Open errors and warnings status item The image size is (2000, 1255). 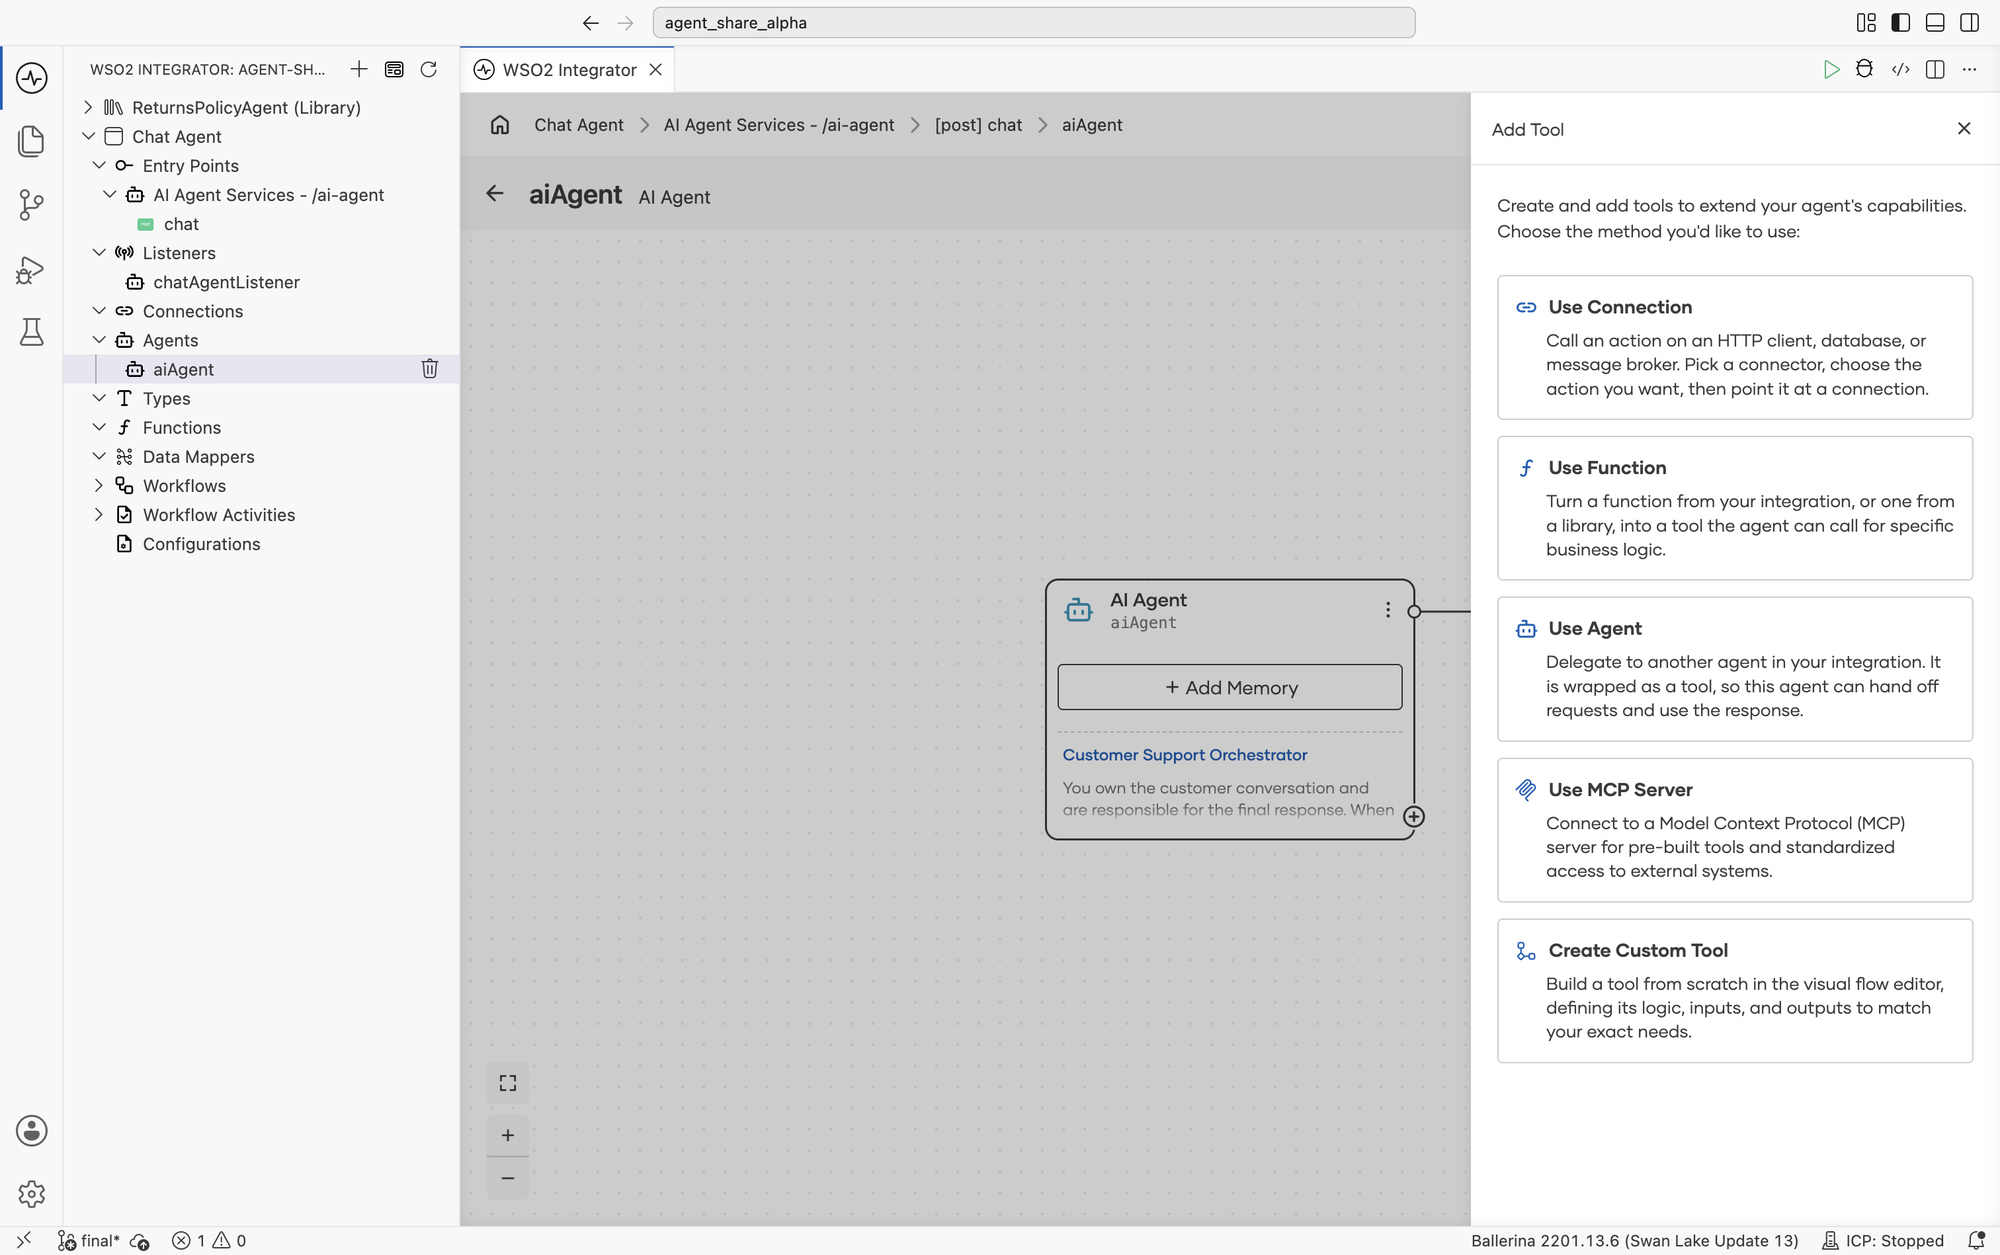[x=209, y=1240]
